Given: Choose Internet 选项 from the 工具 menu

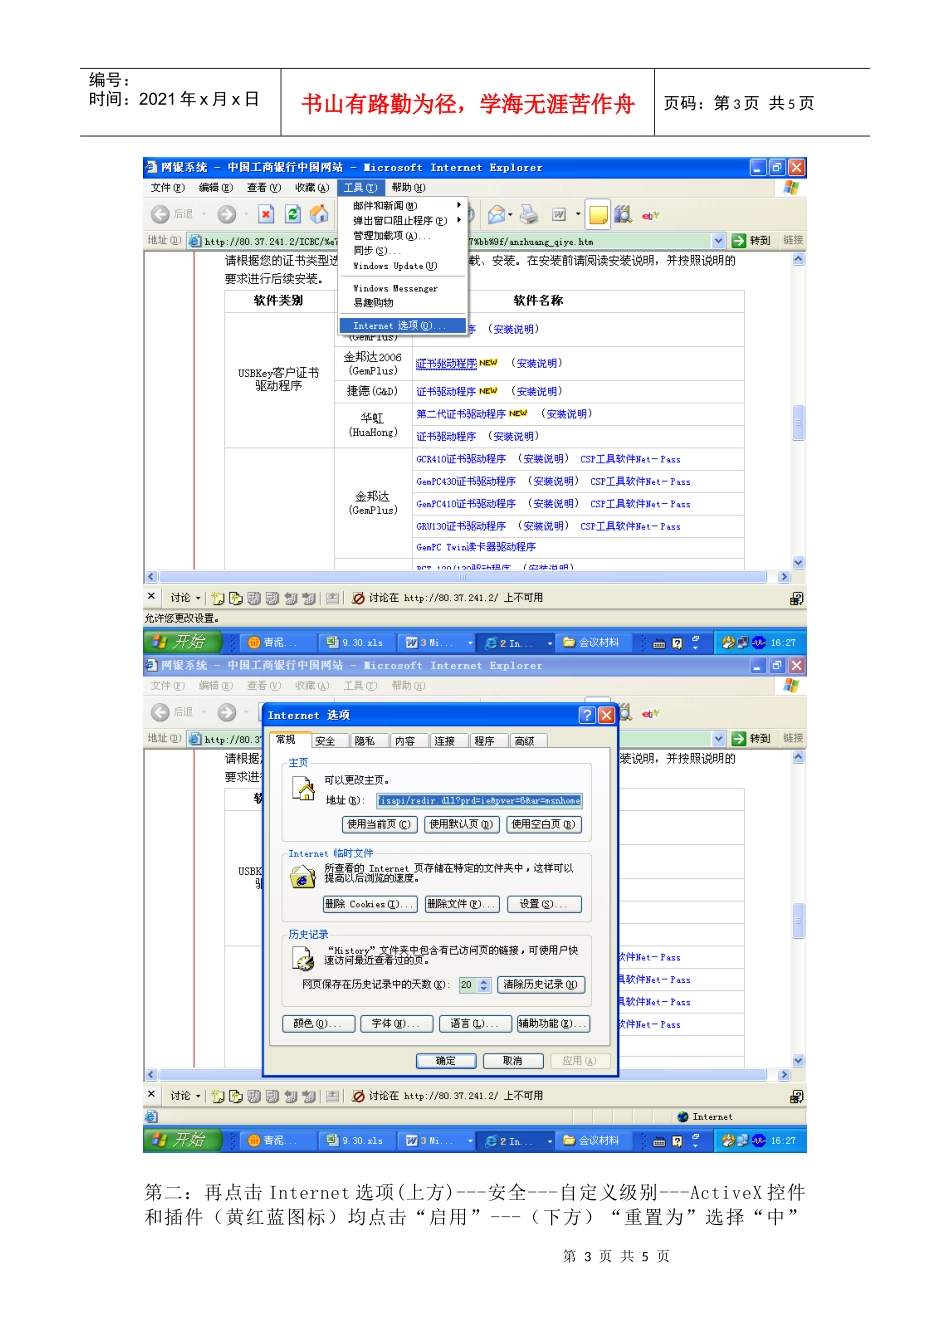Looking at the screenshot, I should coord(403,326).
